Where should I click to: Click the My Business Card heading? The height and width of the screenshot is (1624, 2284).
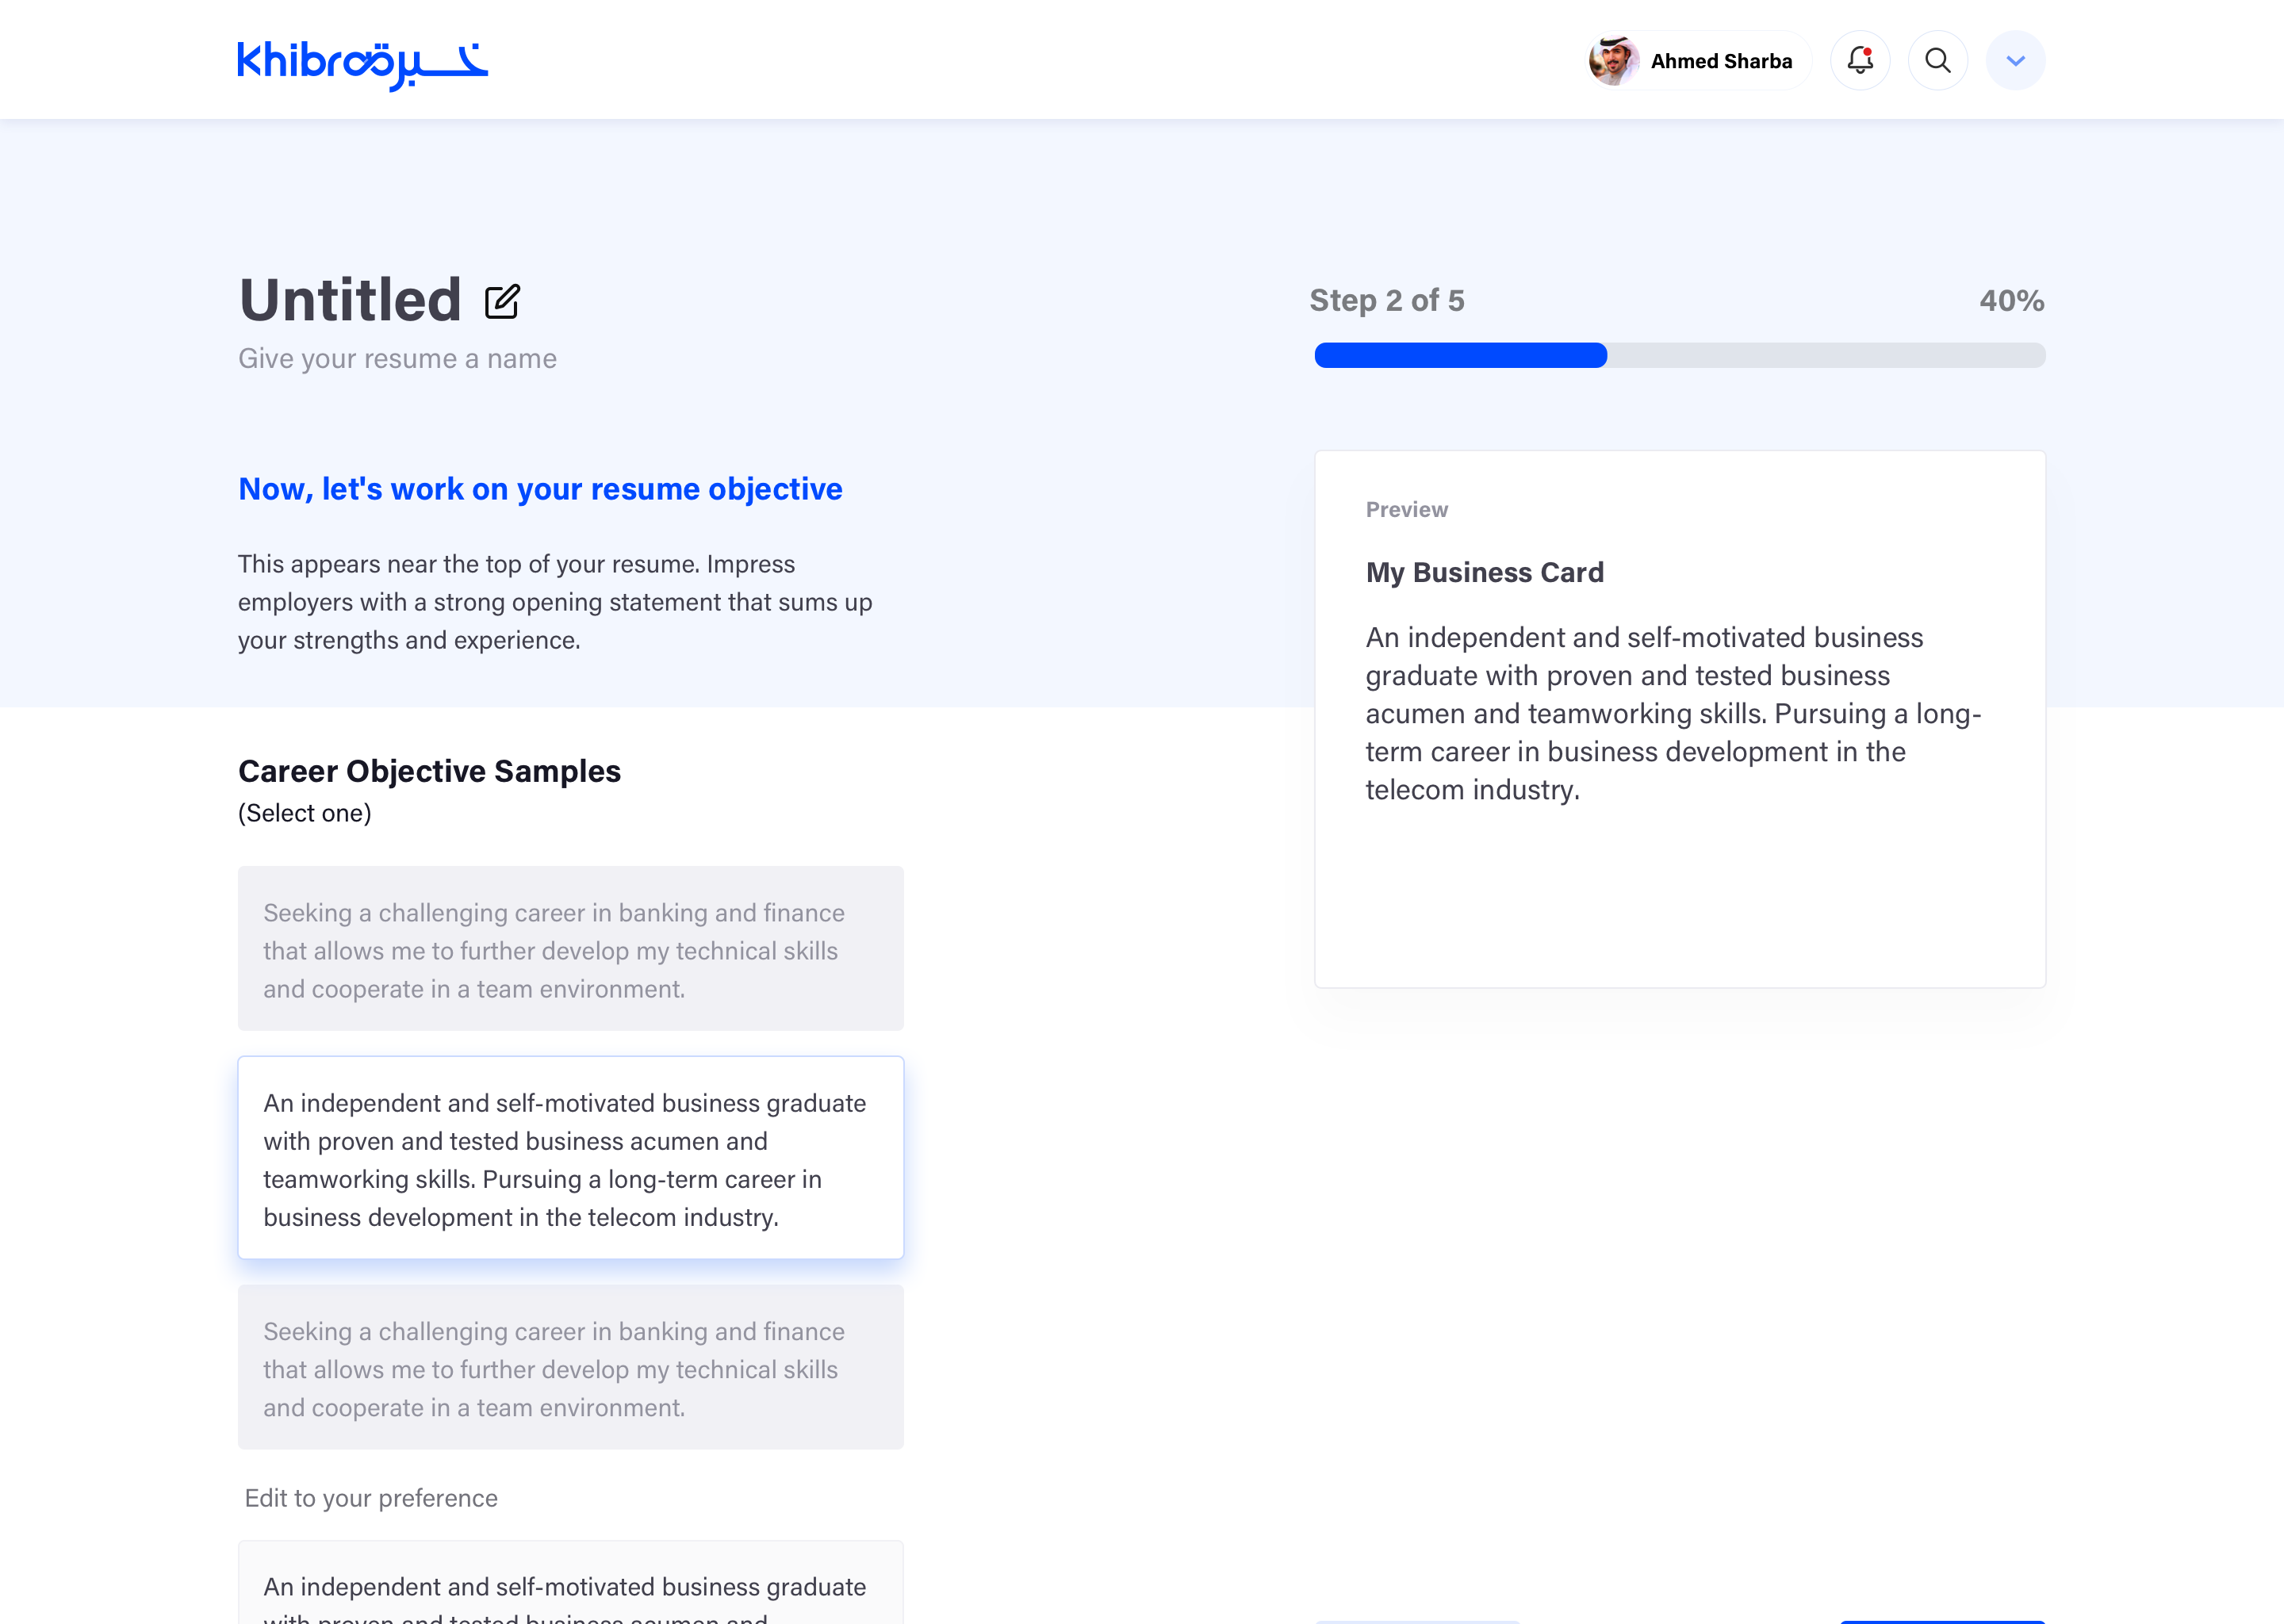(x=1484, y=572)
